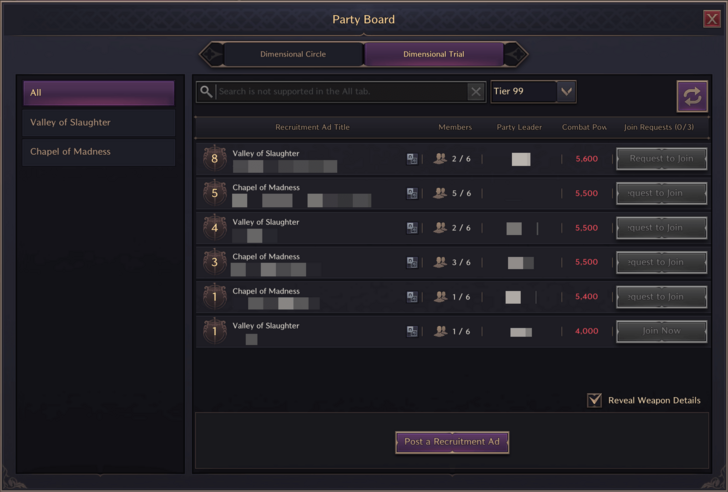Click the level 5 party badge icon
This screenshot has height=492, width=728.
tap(214, 193)
